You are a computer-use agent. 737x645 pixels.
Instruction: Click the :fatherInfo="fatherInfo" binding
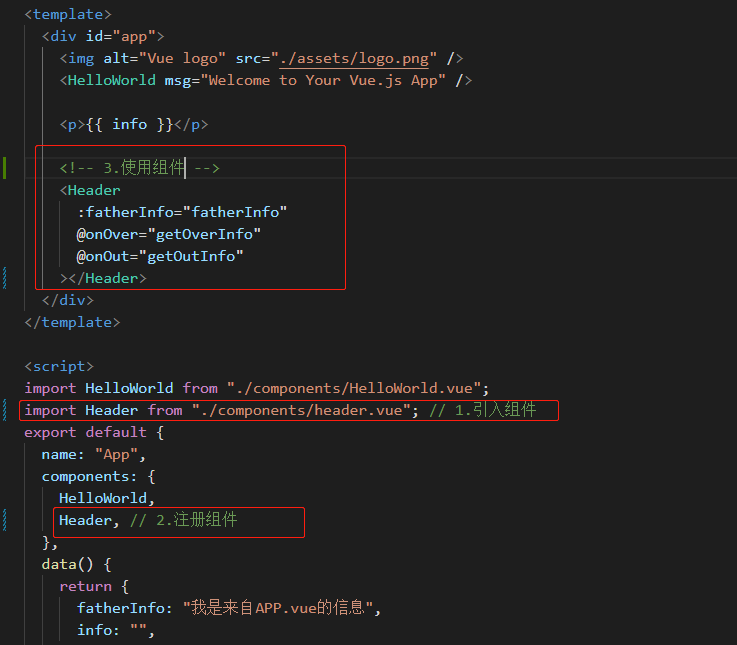point(182,212)
